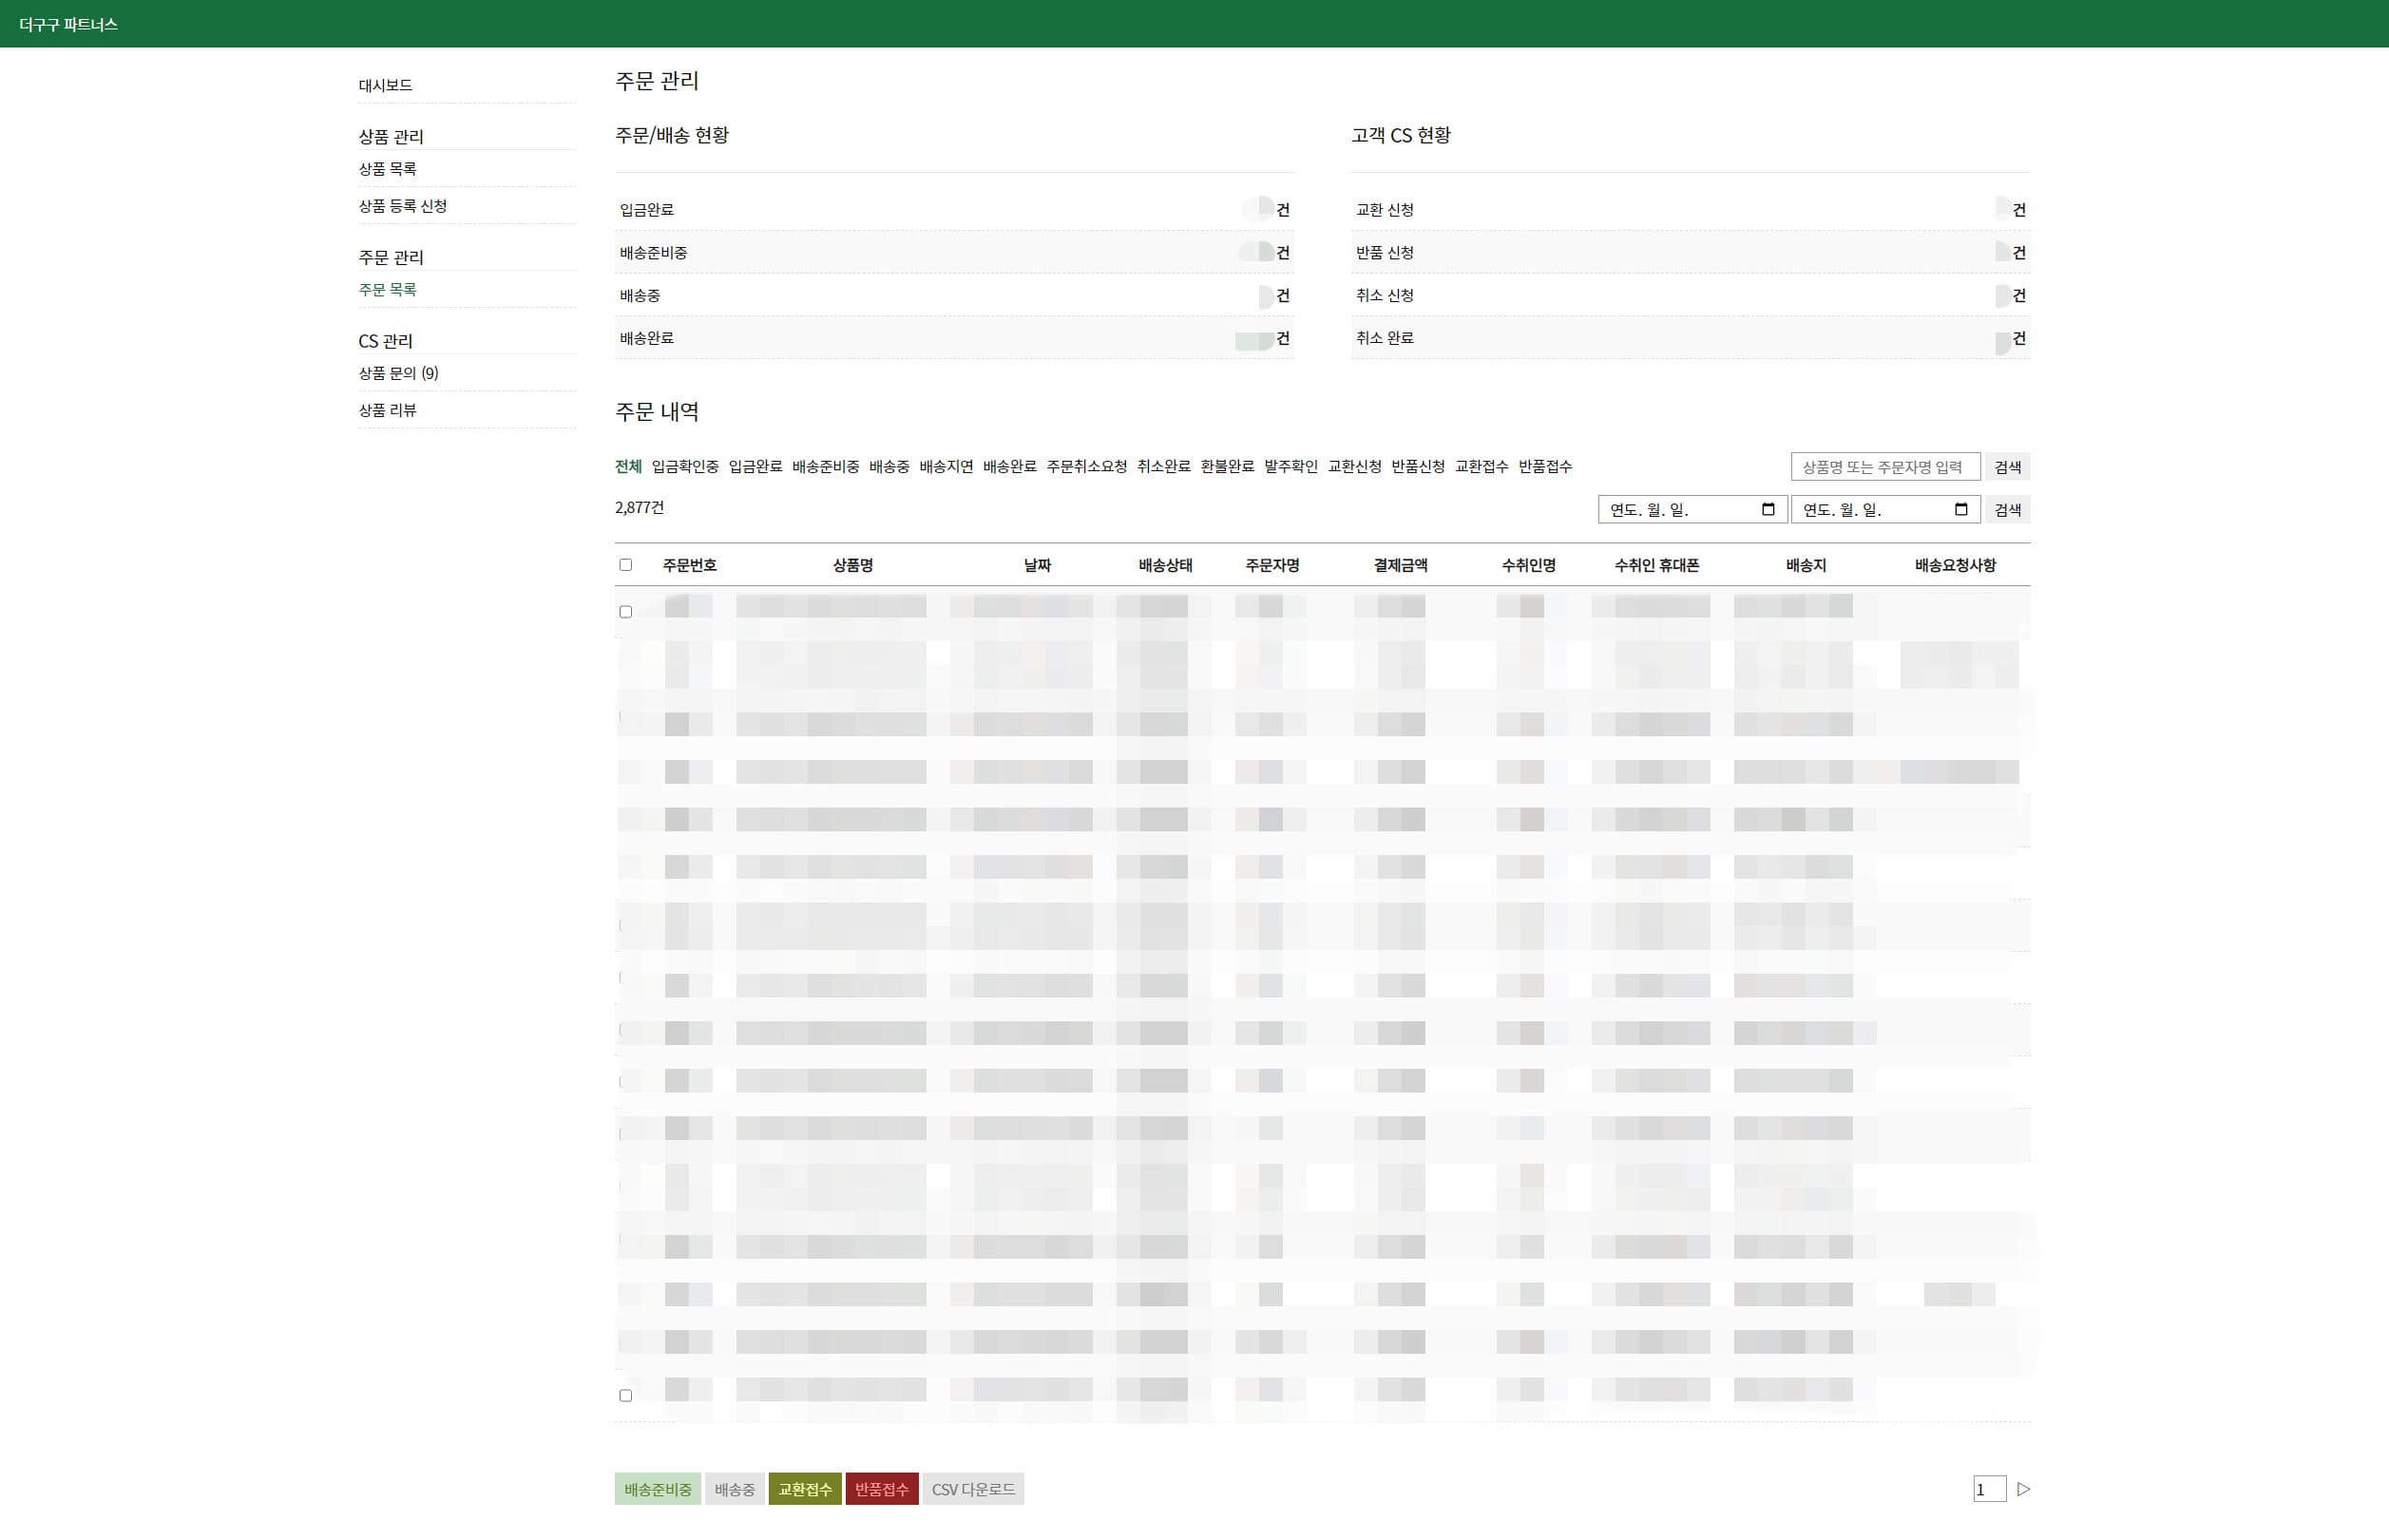Screen dimensions: 2389x1540
Task: Click the product name search 검색 button
Action: point(2007,467)
